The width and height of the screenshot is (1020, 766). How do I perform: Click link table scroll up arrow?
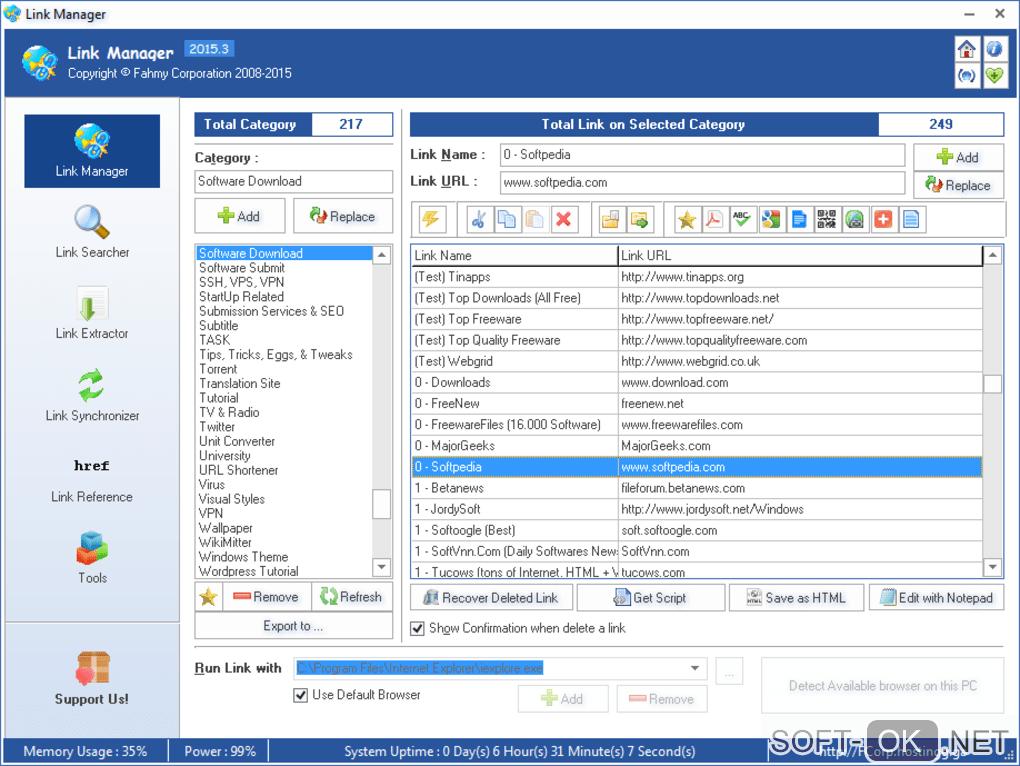click(x=993, y=255)
